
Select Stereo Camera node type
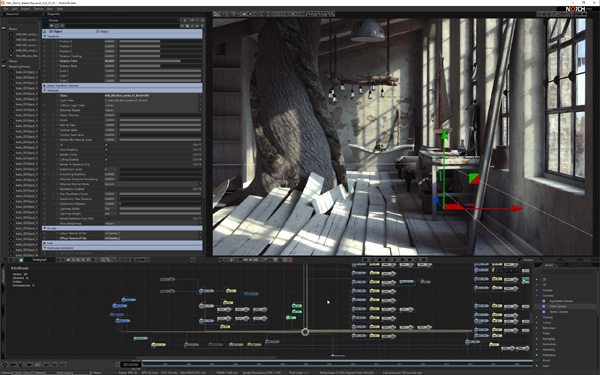pyautogui.click(x=559, y=312)
